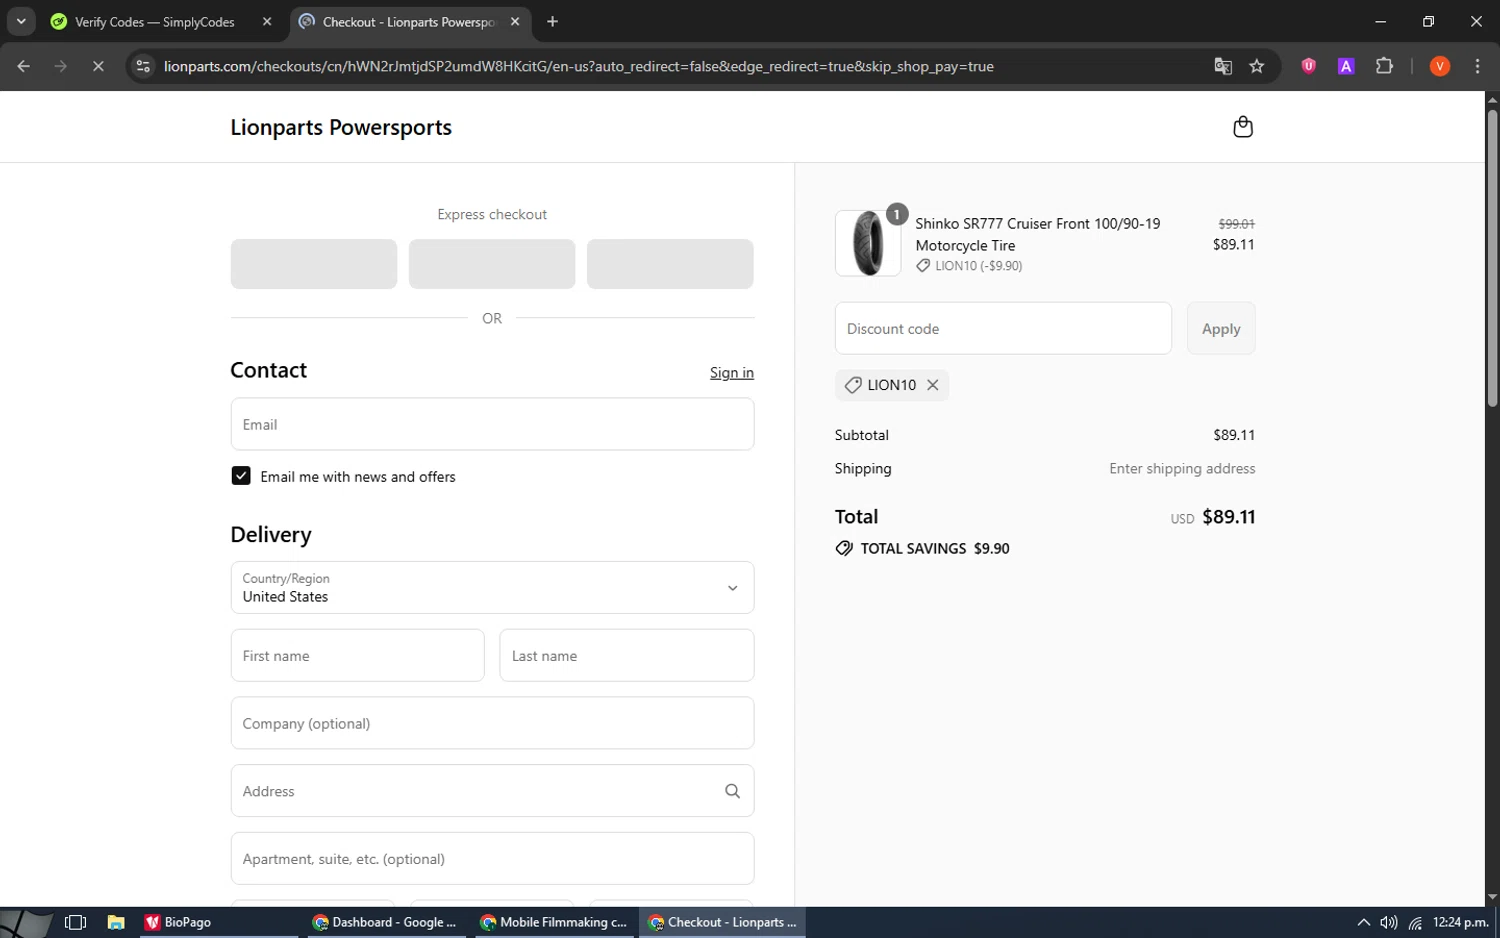Open the Chrome profile avatar V

click(1440, 66)
